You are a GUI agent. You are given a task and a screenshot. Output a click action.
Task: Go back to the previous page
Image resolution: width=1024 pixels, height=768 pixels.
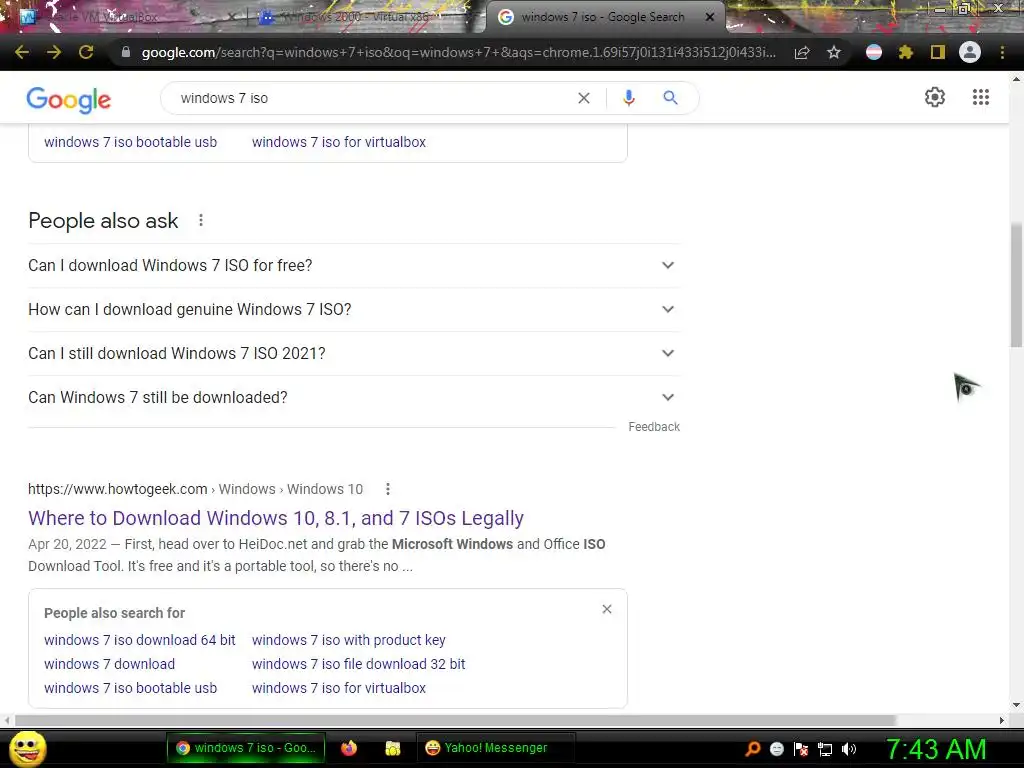click(x=22, y=52)
